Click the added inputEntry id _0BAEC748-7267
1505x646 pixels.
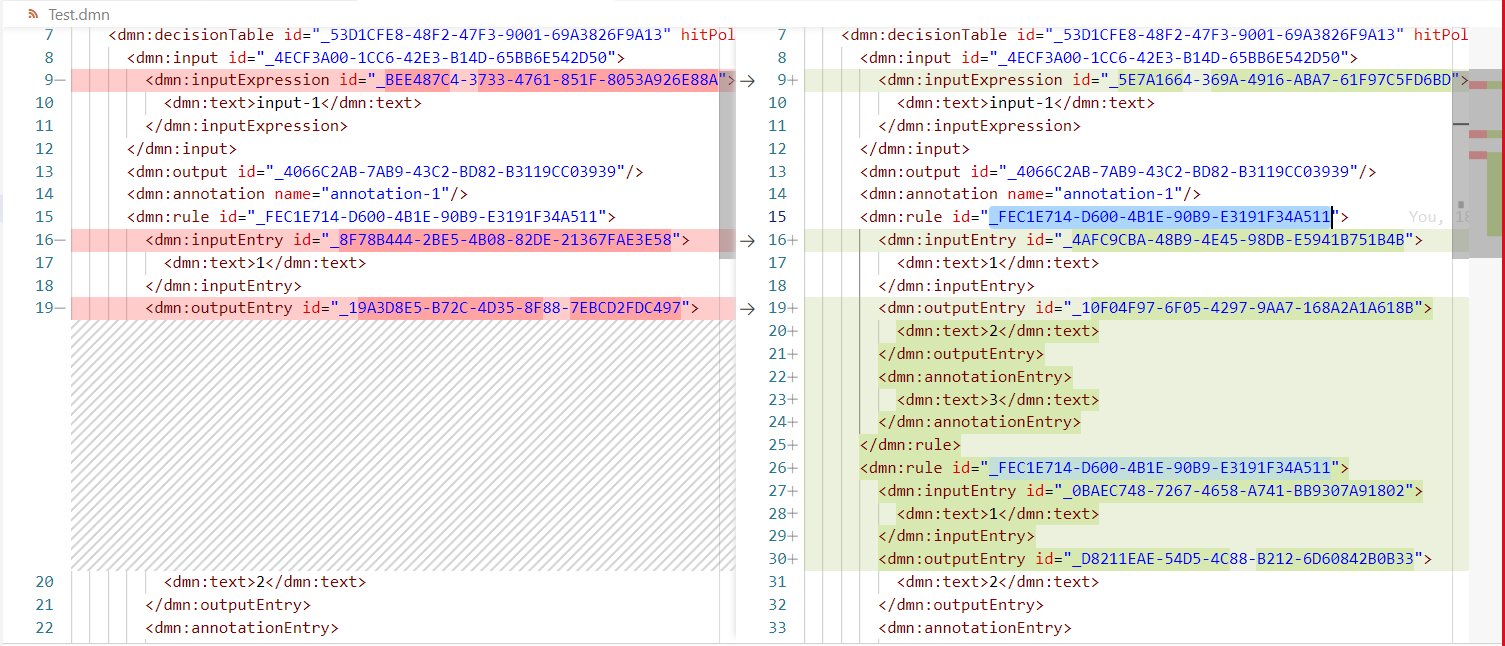tap(1234, 491)
